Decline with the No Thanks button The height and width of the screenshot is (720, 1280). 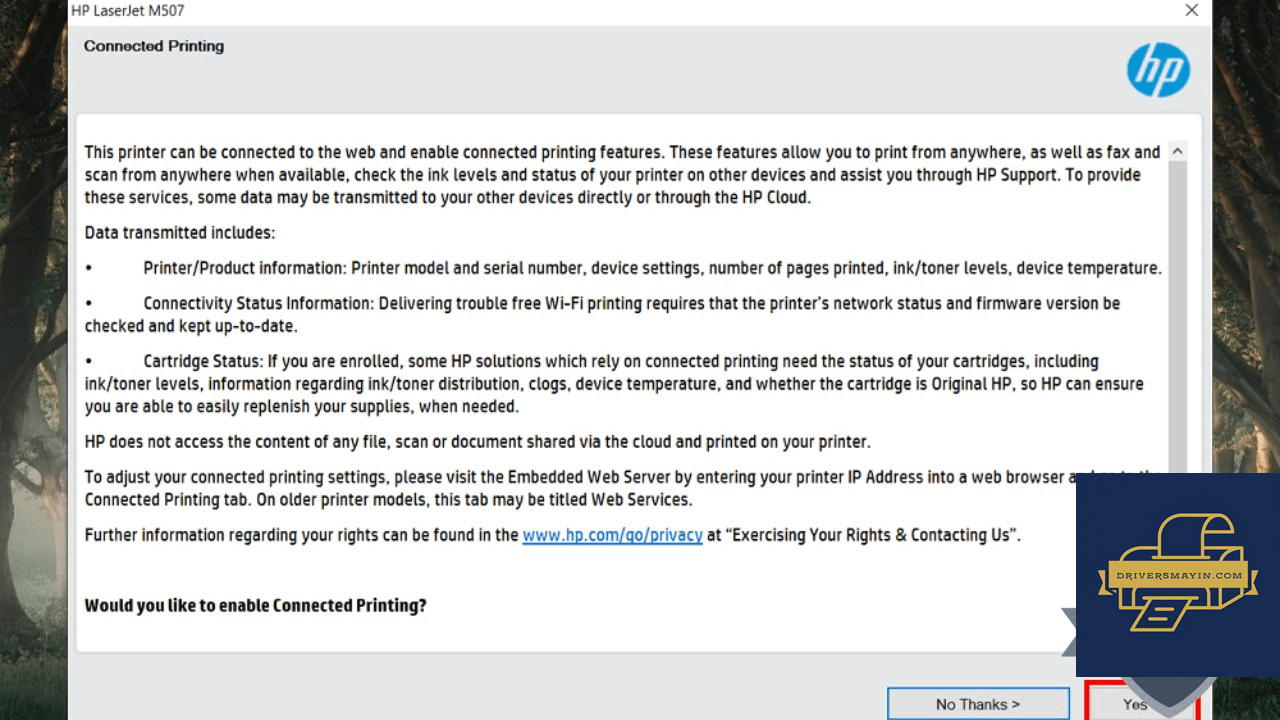click(978, 704)
